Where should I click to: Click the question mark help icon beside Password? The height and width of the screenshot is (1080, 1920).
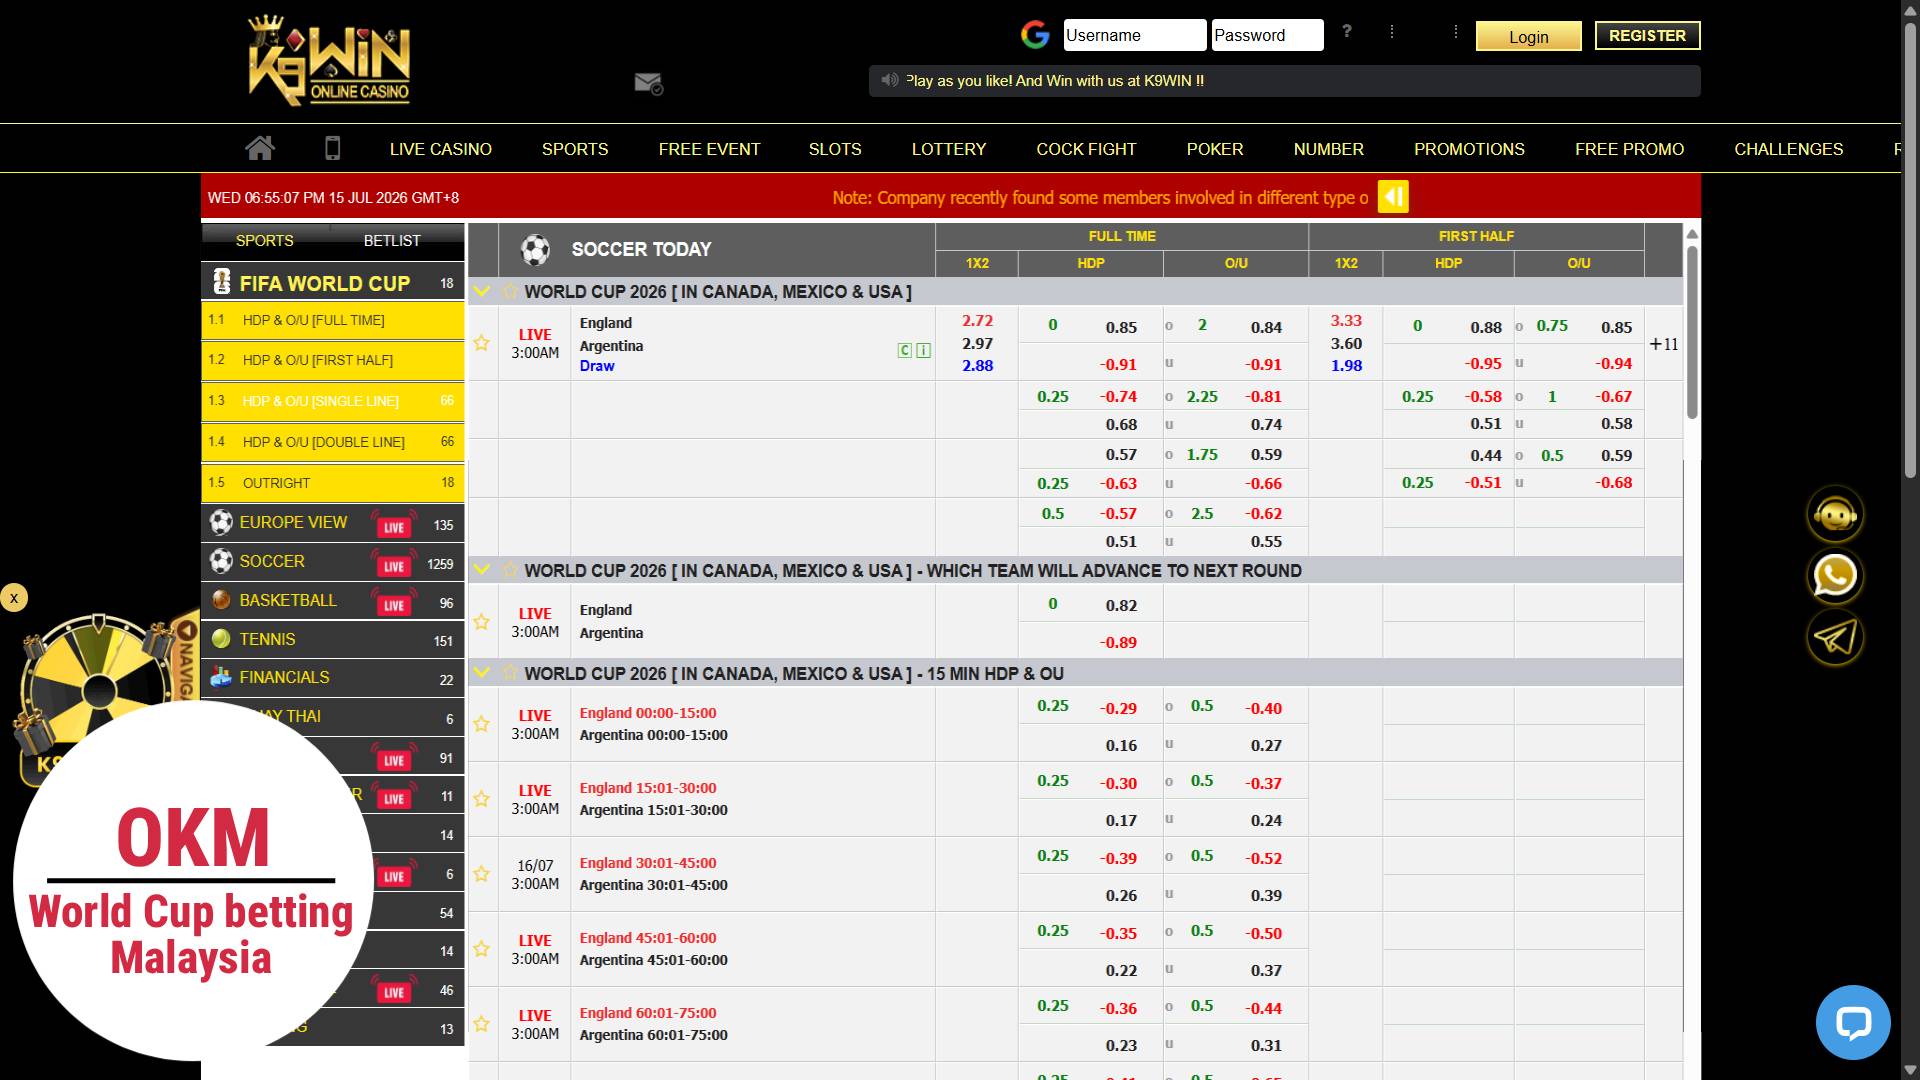1347,32
